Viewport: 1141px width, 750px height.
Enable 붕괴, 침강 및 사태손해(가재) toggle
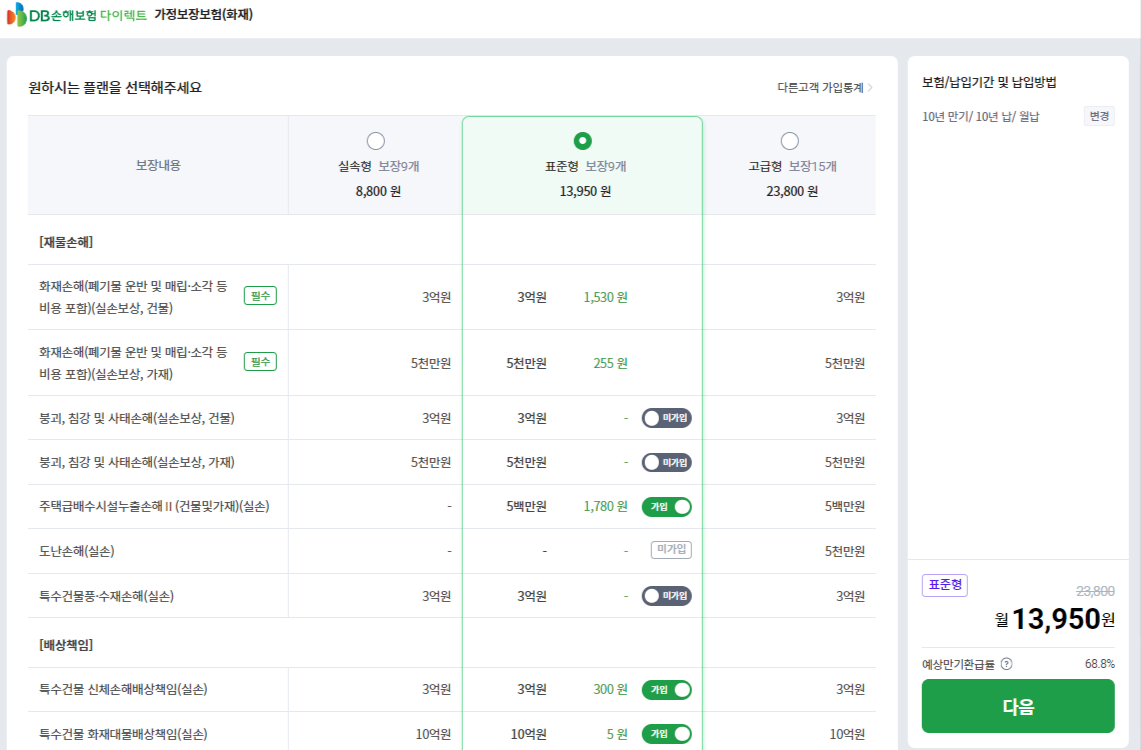click(667, 463)
